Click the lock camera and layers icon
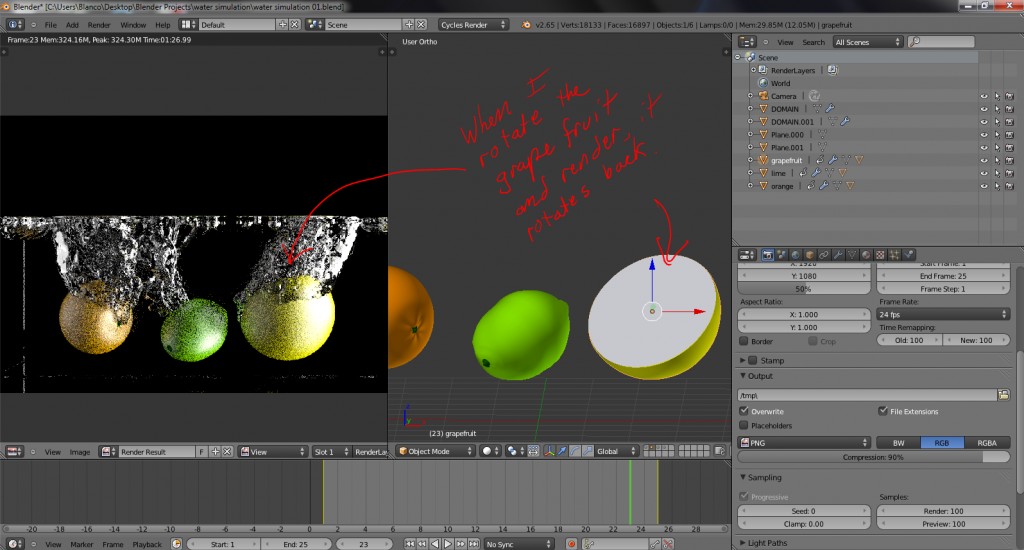 click(720, 451)
